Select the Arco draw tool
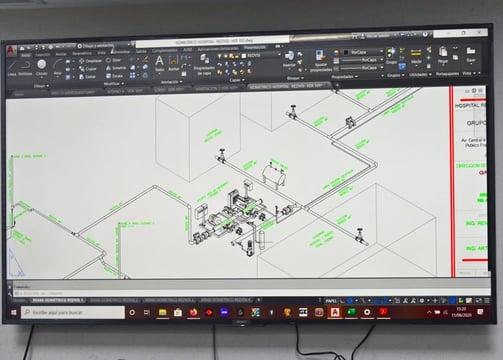The image size is (503, 360). coord(58,68)
